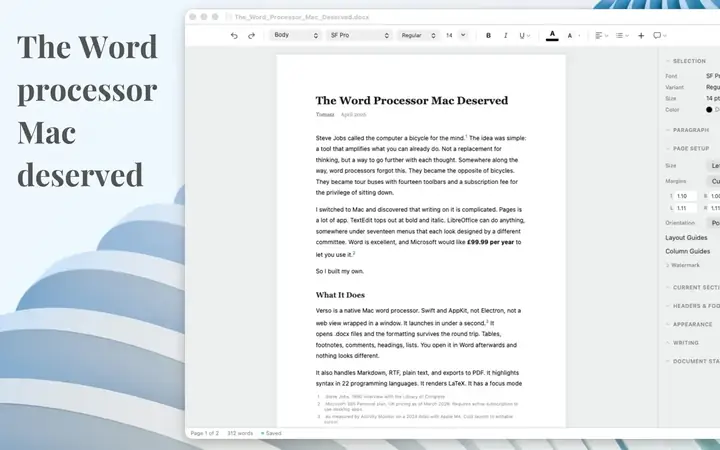
Task: Collapse the SELECTION section in the inspector
Action: pyautogui.click(x=686, y=61)
